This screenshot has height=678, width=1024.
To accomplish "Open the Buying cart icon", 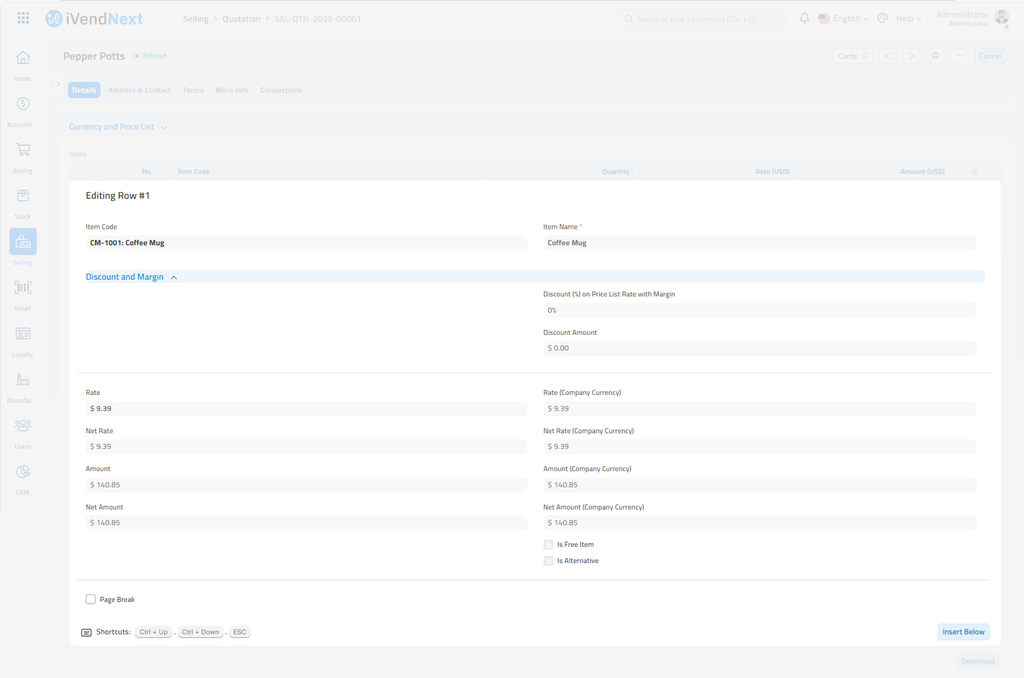I will tap(22, 151).
